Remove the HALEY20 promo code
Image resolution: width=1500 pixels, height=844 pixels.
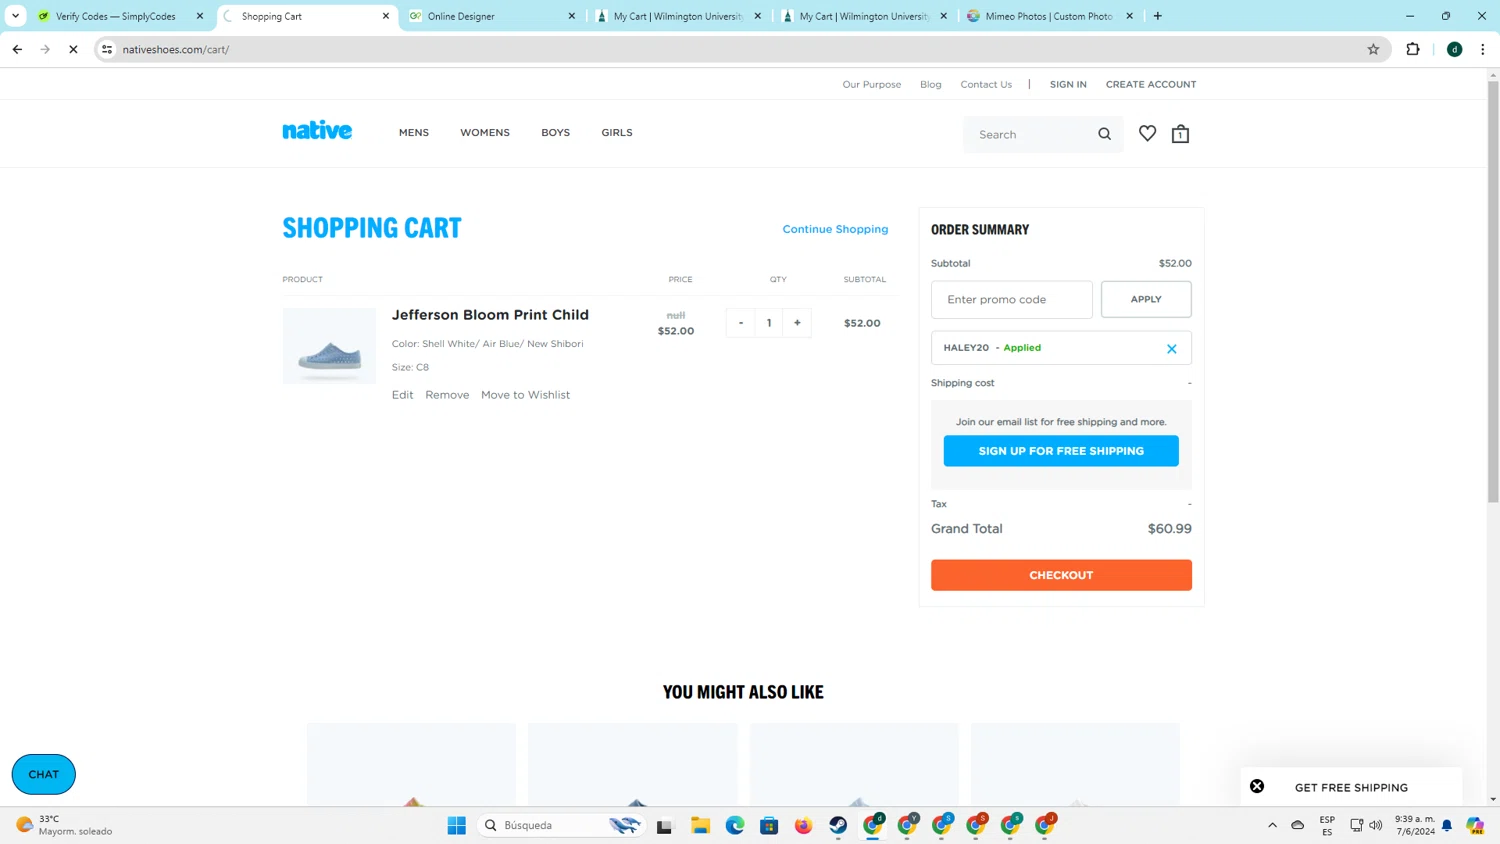pos(1171,348)
